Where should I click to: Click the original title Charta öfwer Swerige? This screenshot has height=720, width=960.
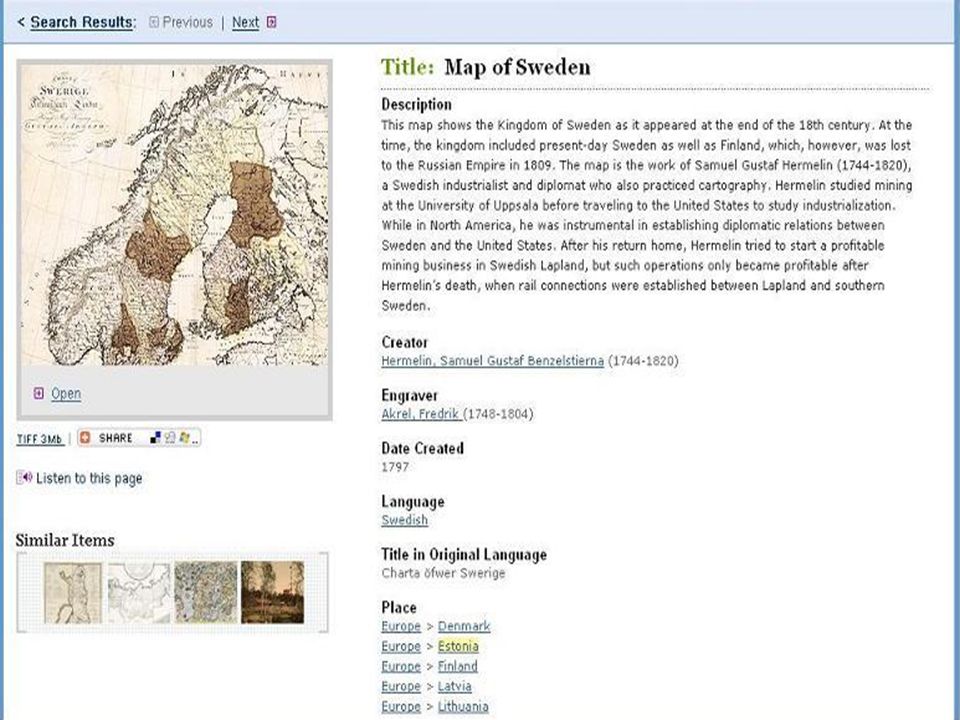(443, 573)
